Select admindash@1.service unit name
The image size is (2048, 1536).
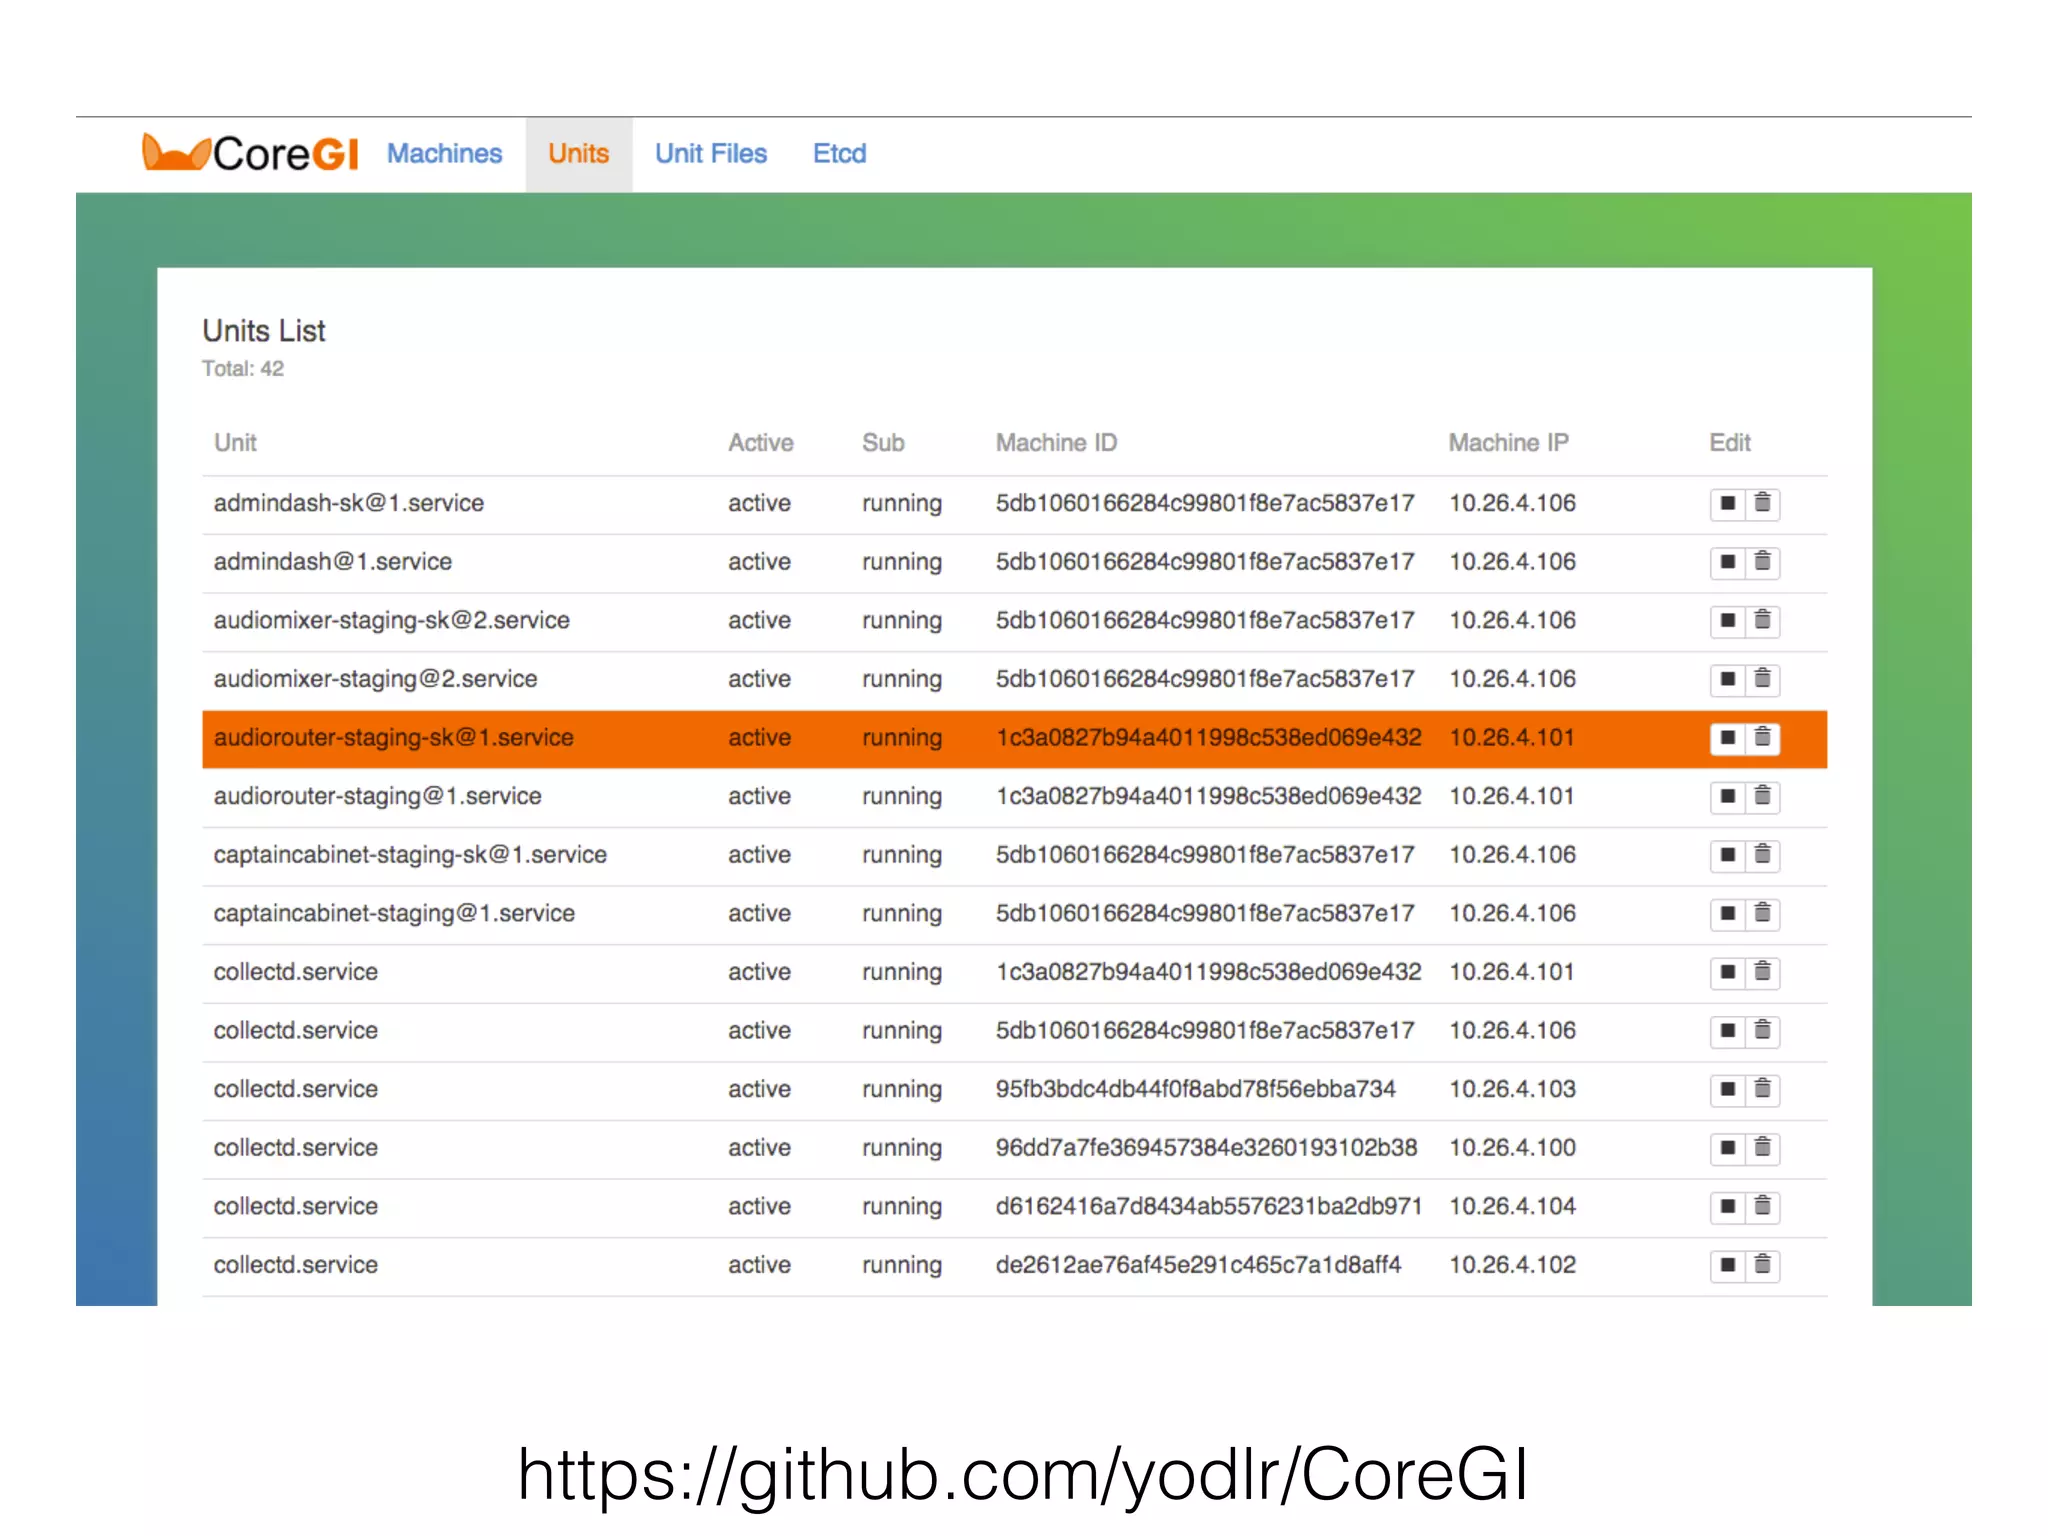coord(332,562)
